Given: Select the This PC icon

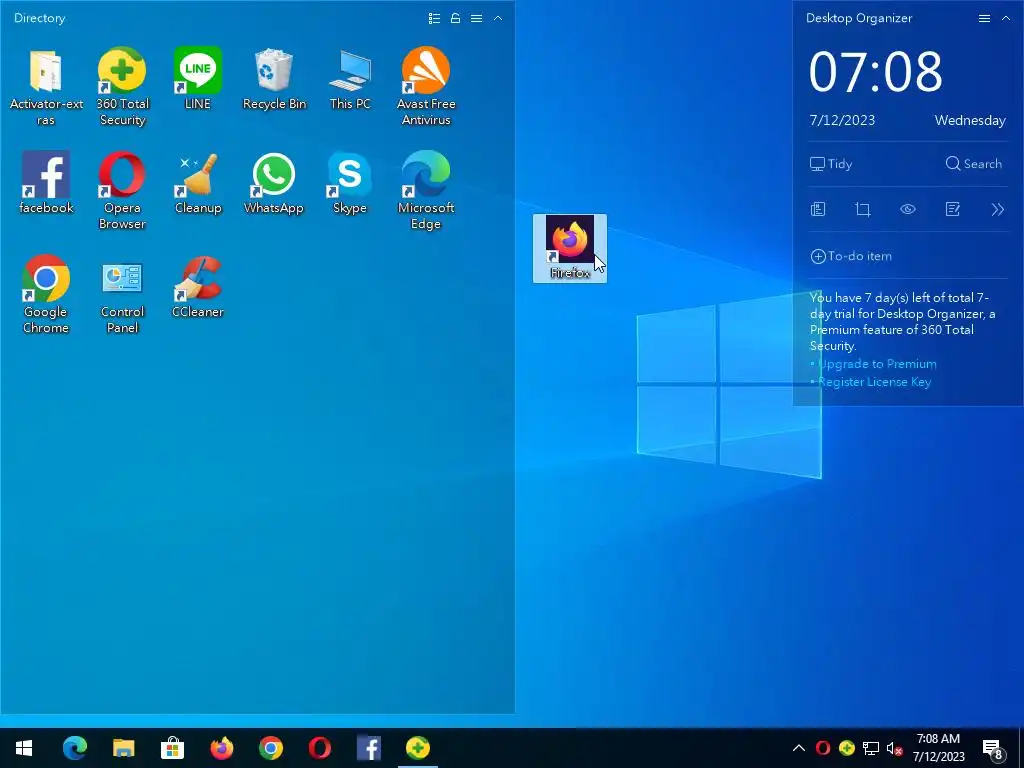Looking at the screenshot, I should [x=350, y=78].
